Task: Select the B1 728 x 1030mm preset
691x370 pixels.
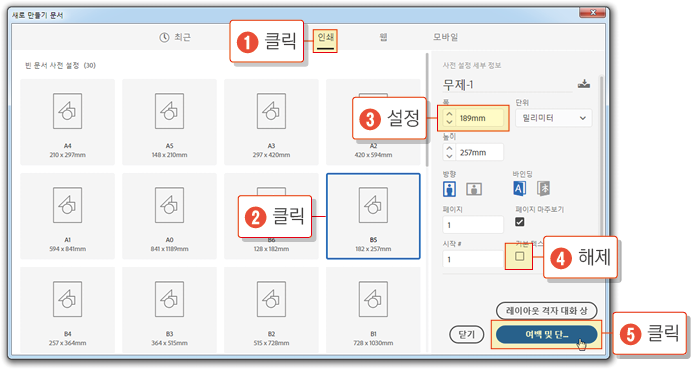Action: [373, 310]
